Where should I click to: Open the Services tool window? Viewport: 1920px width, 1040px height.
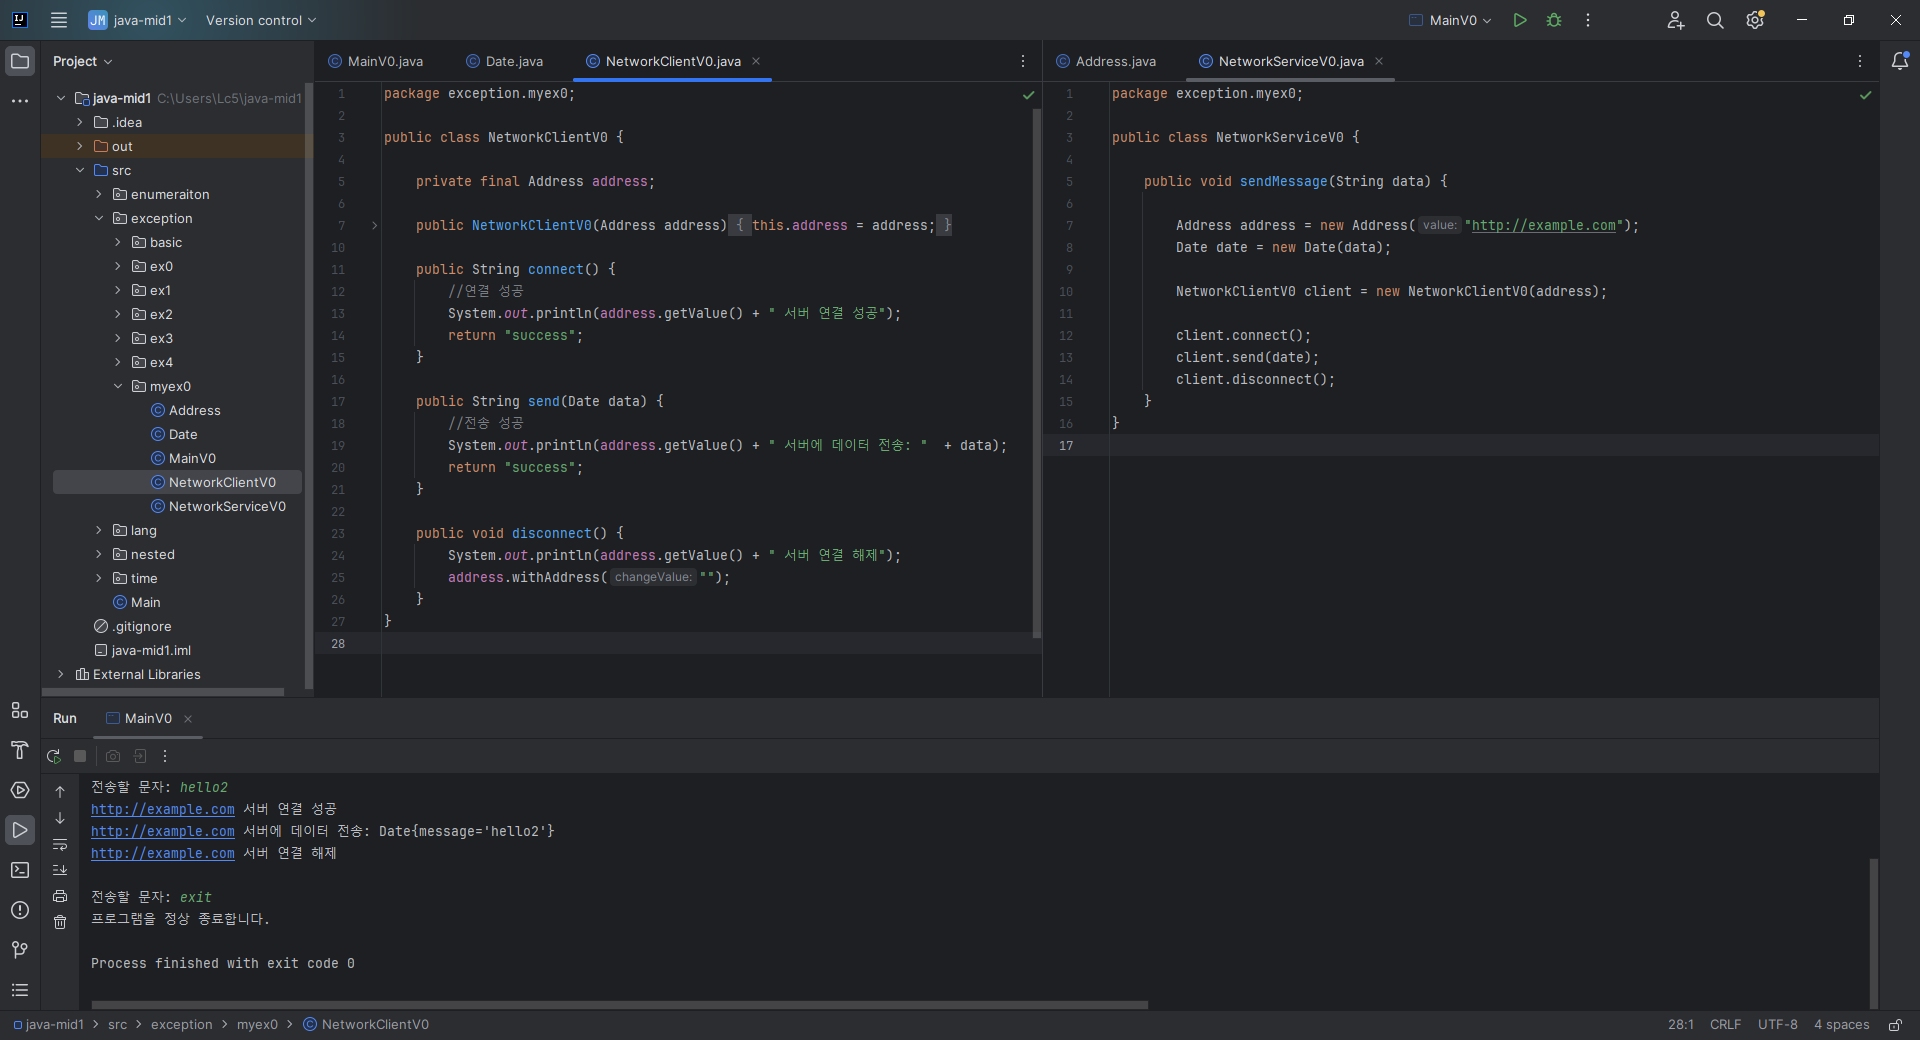(20, 790)
